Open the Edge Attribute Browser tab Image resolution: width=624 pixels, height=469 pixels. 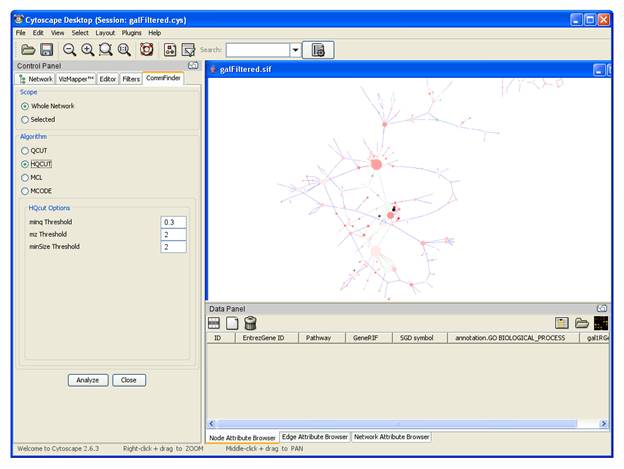pyautogui.click(x=315, y=437)
